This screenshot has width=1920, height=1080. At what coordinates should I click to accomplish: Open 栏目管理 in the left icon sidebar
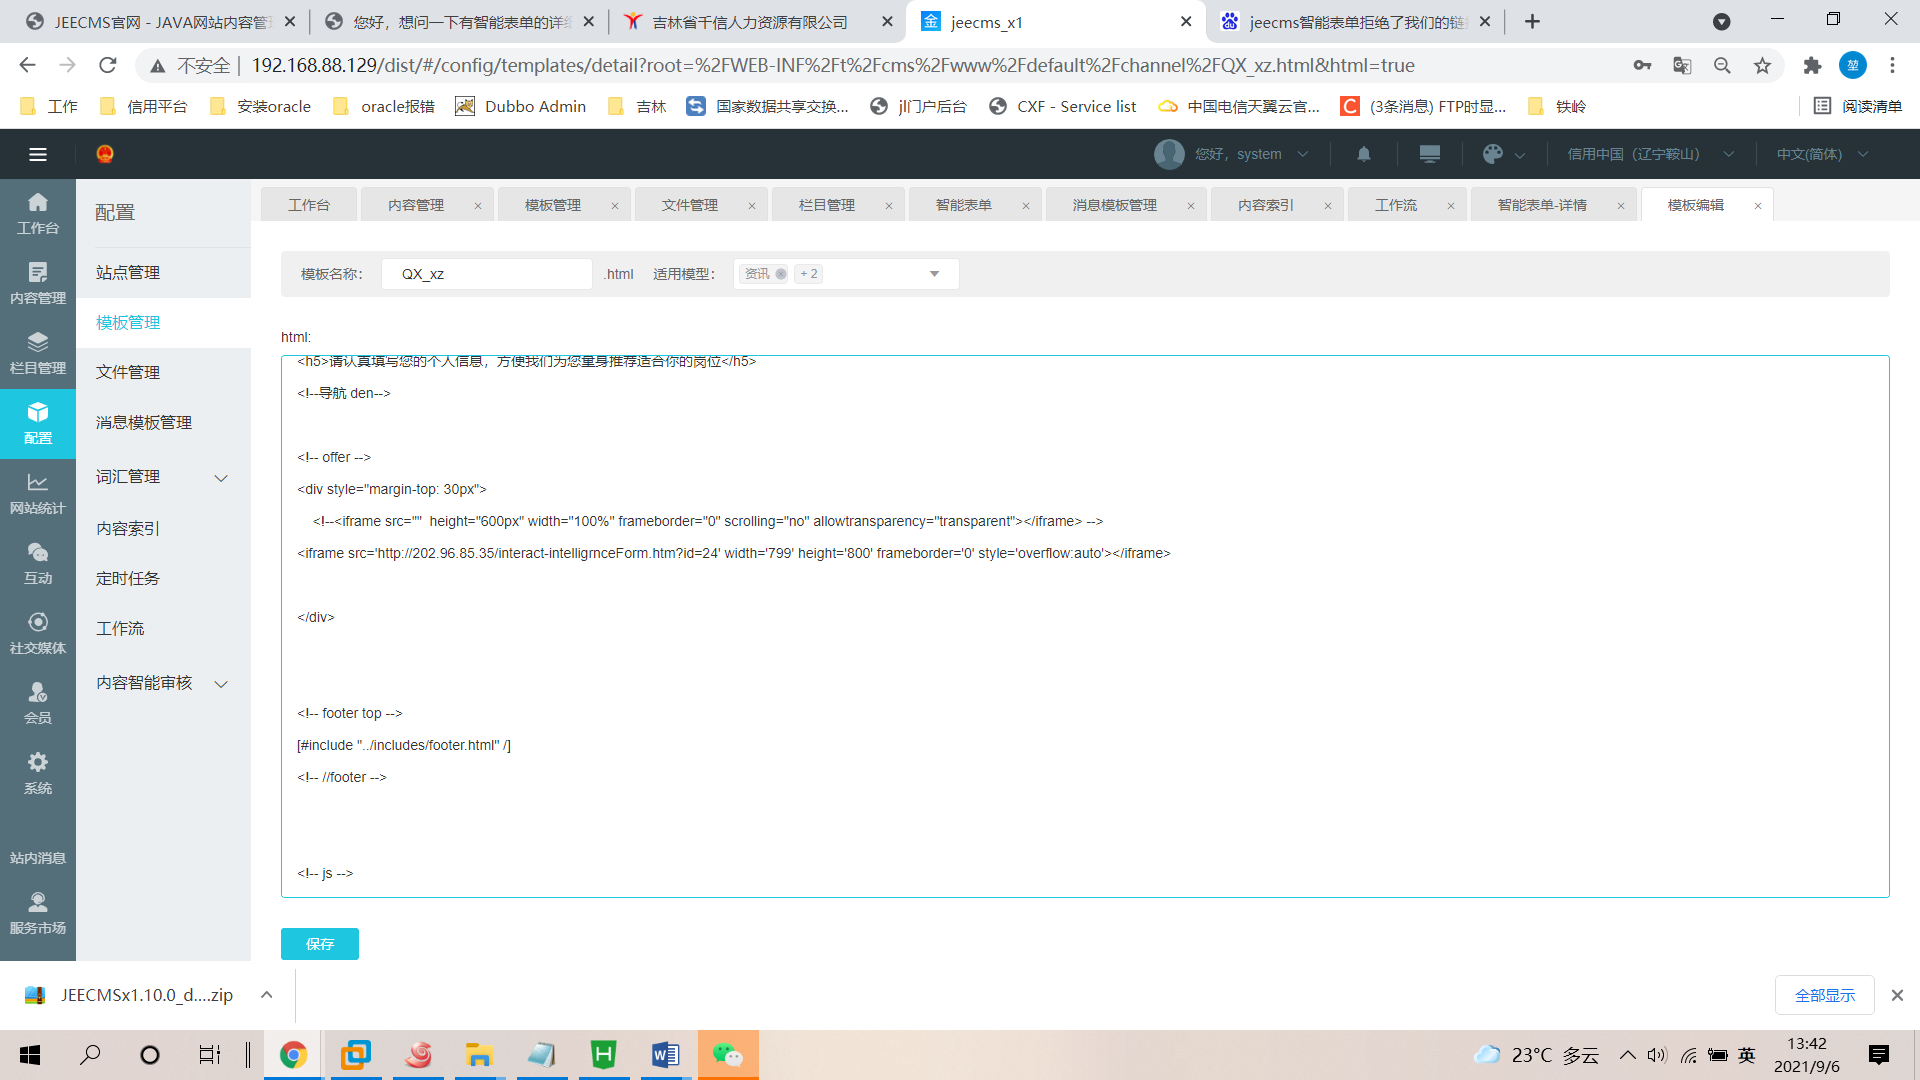(x=38, y=353)
